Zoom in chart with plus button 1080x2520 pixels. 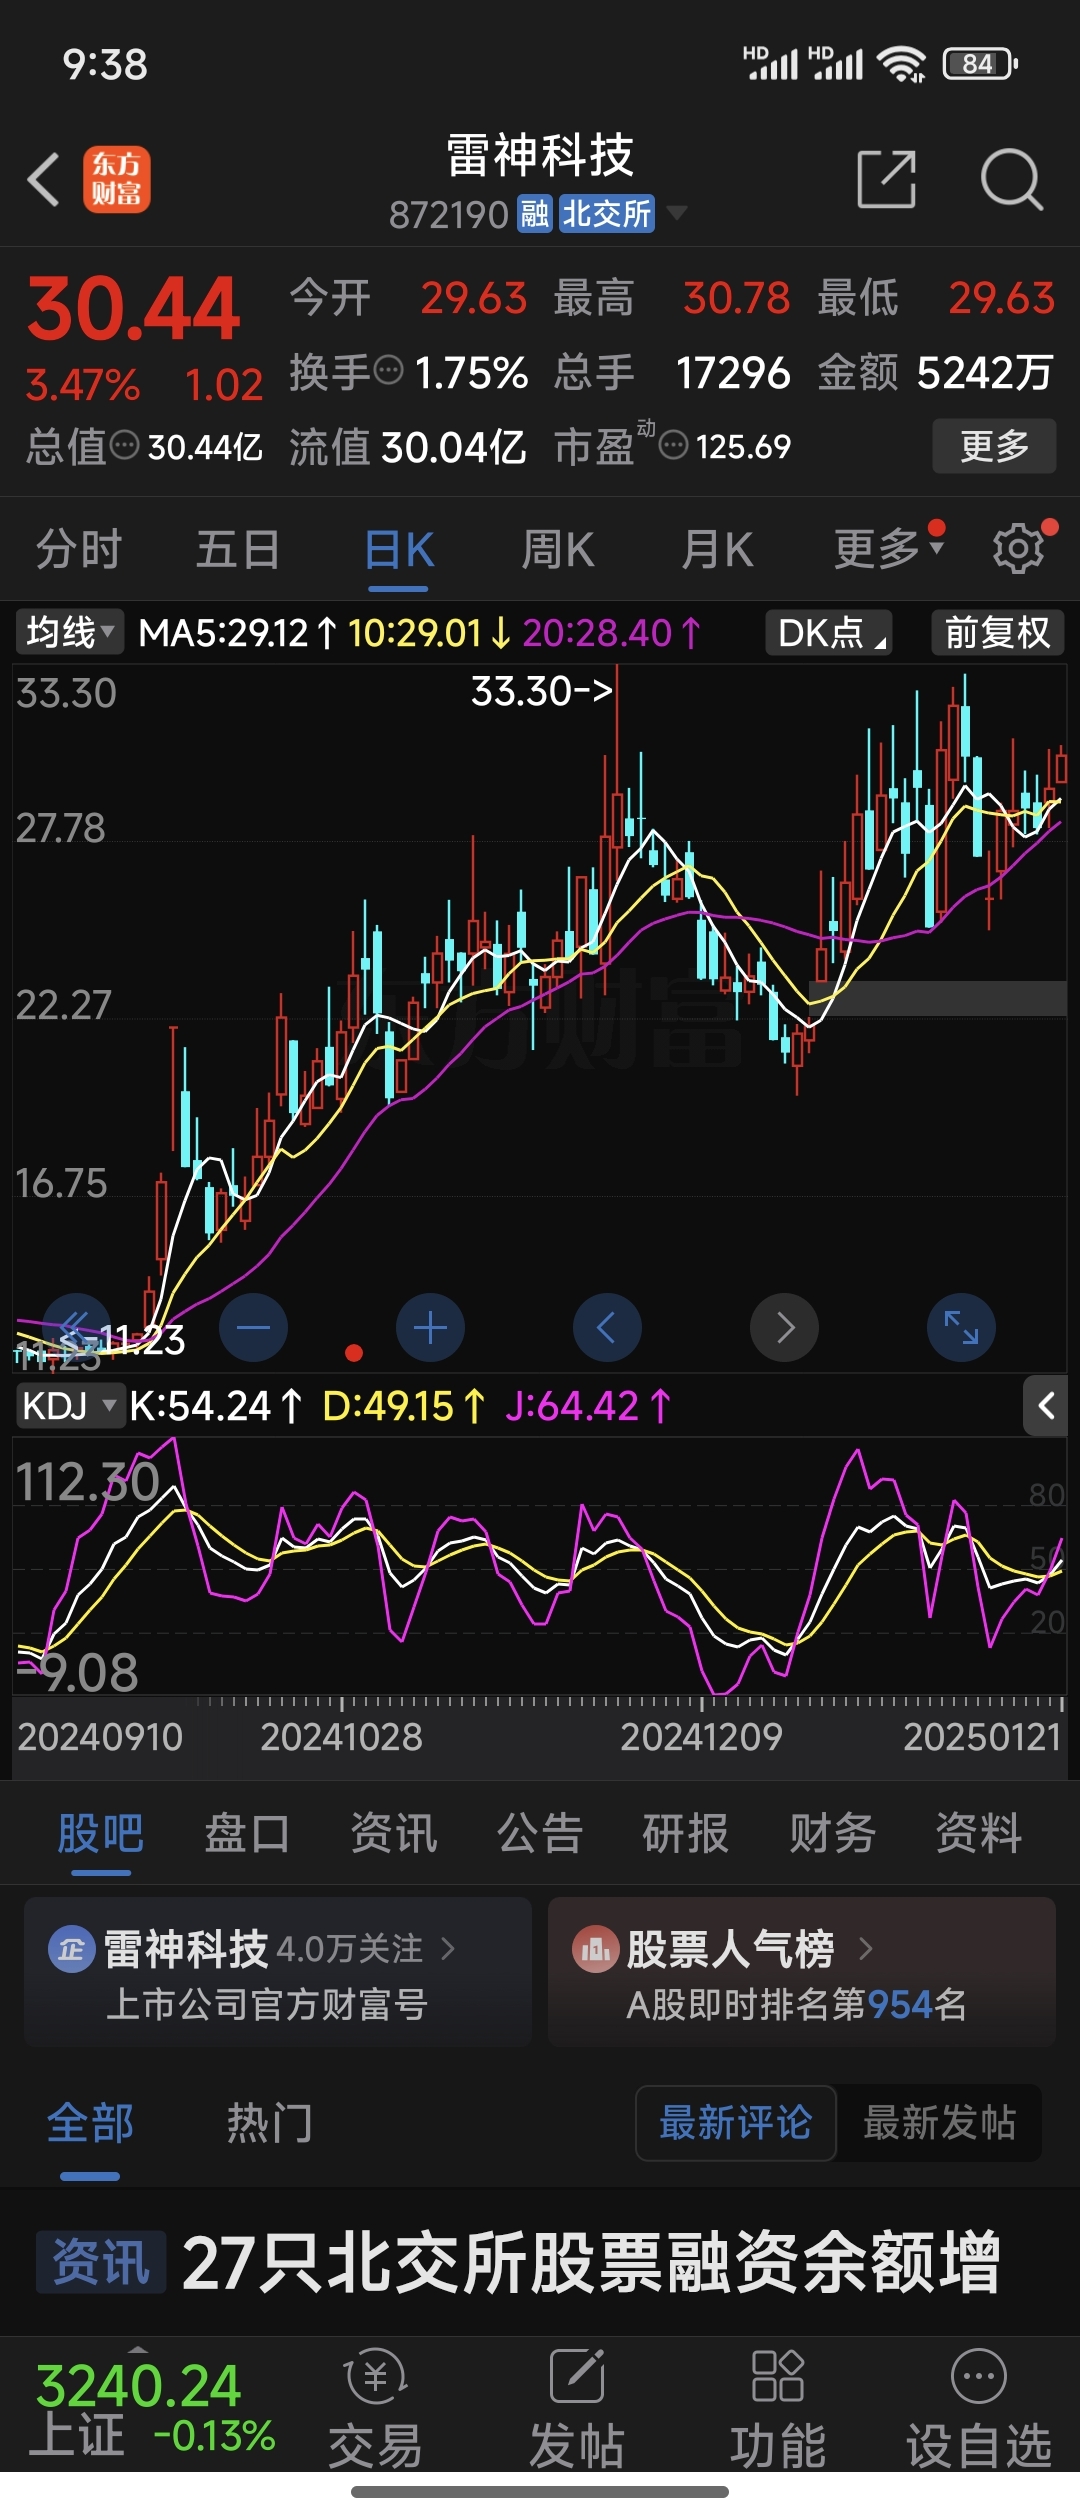pos(430,1328)
